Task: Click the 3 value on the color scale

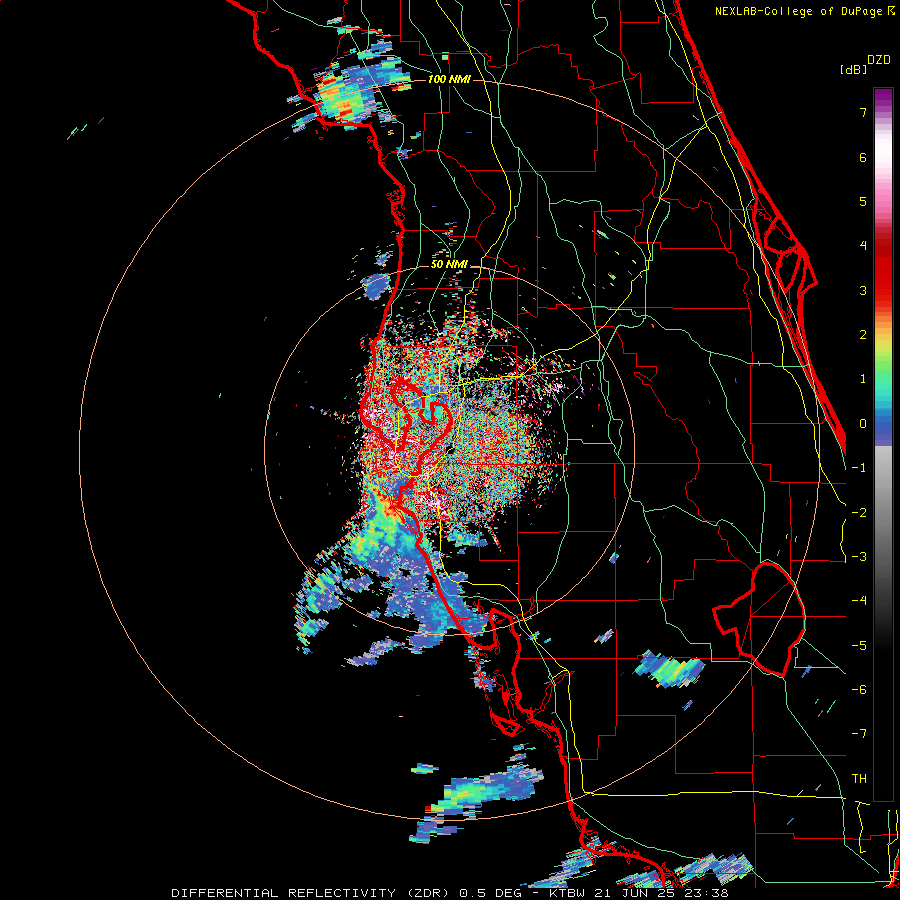Action: tap(863, 290)
